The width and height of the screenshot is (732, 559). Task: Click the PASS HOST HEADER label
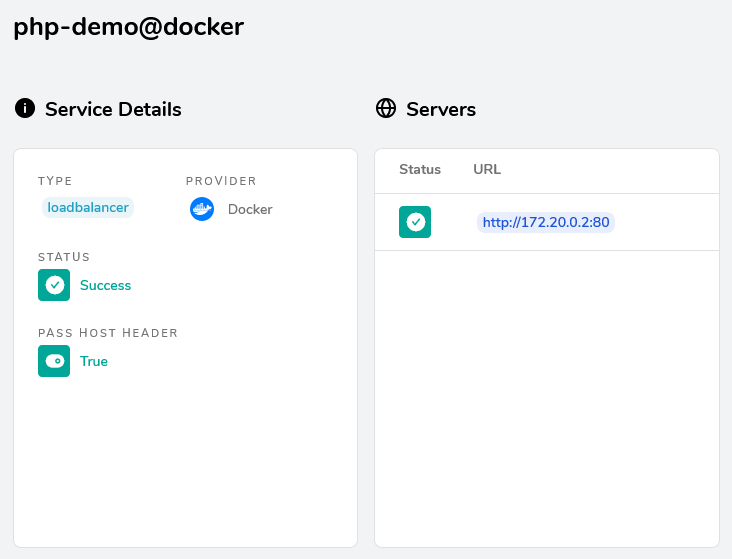coord(108,333)
